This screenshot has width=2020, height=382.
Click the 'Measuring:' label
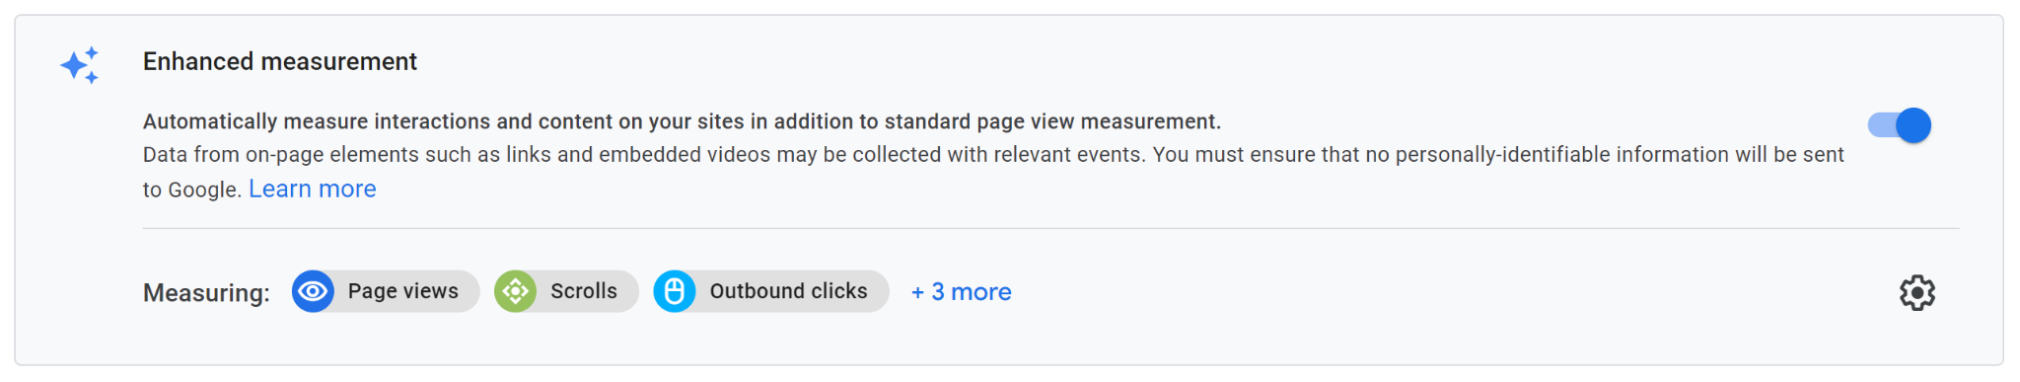point(206,293)
